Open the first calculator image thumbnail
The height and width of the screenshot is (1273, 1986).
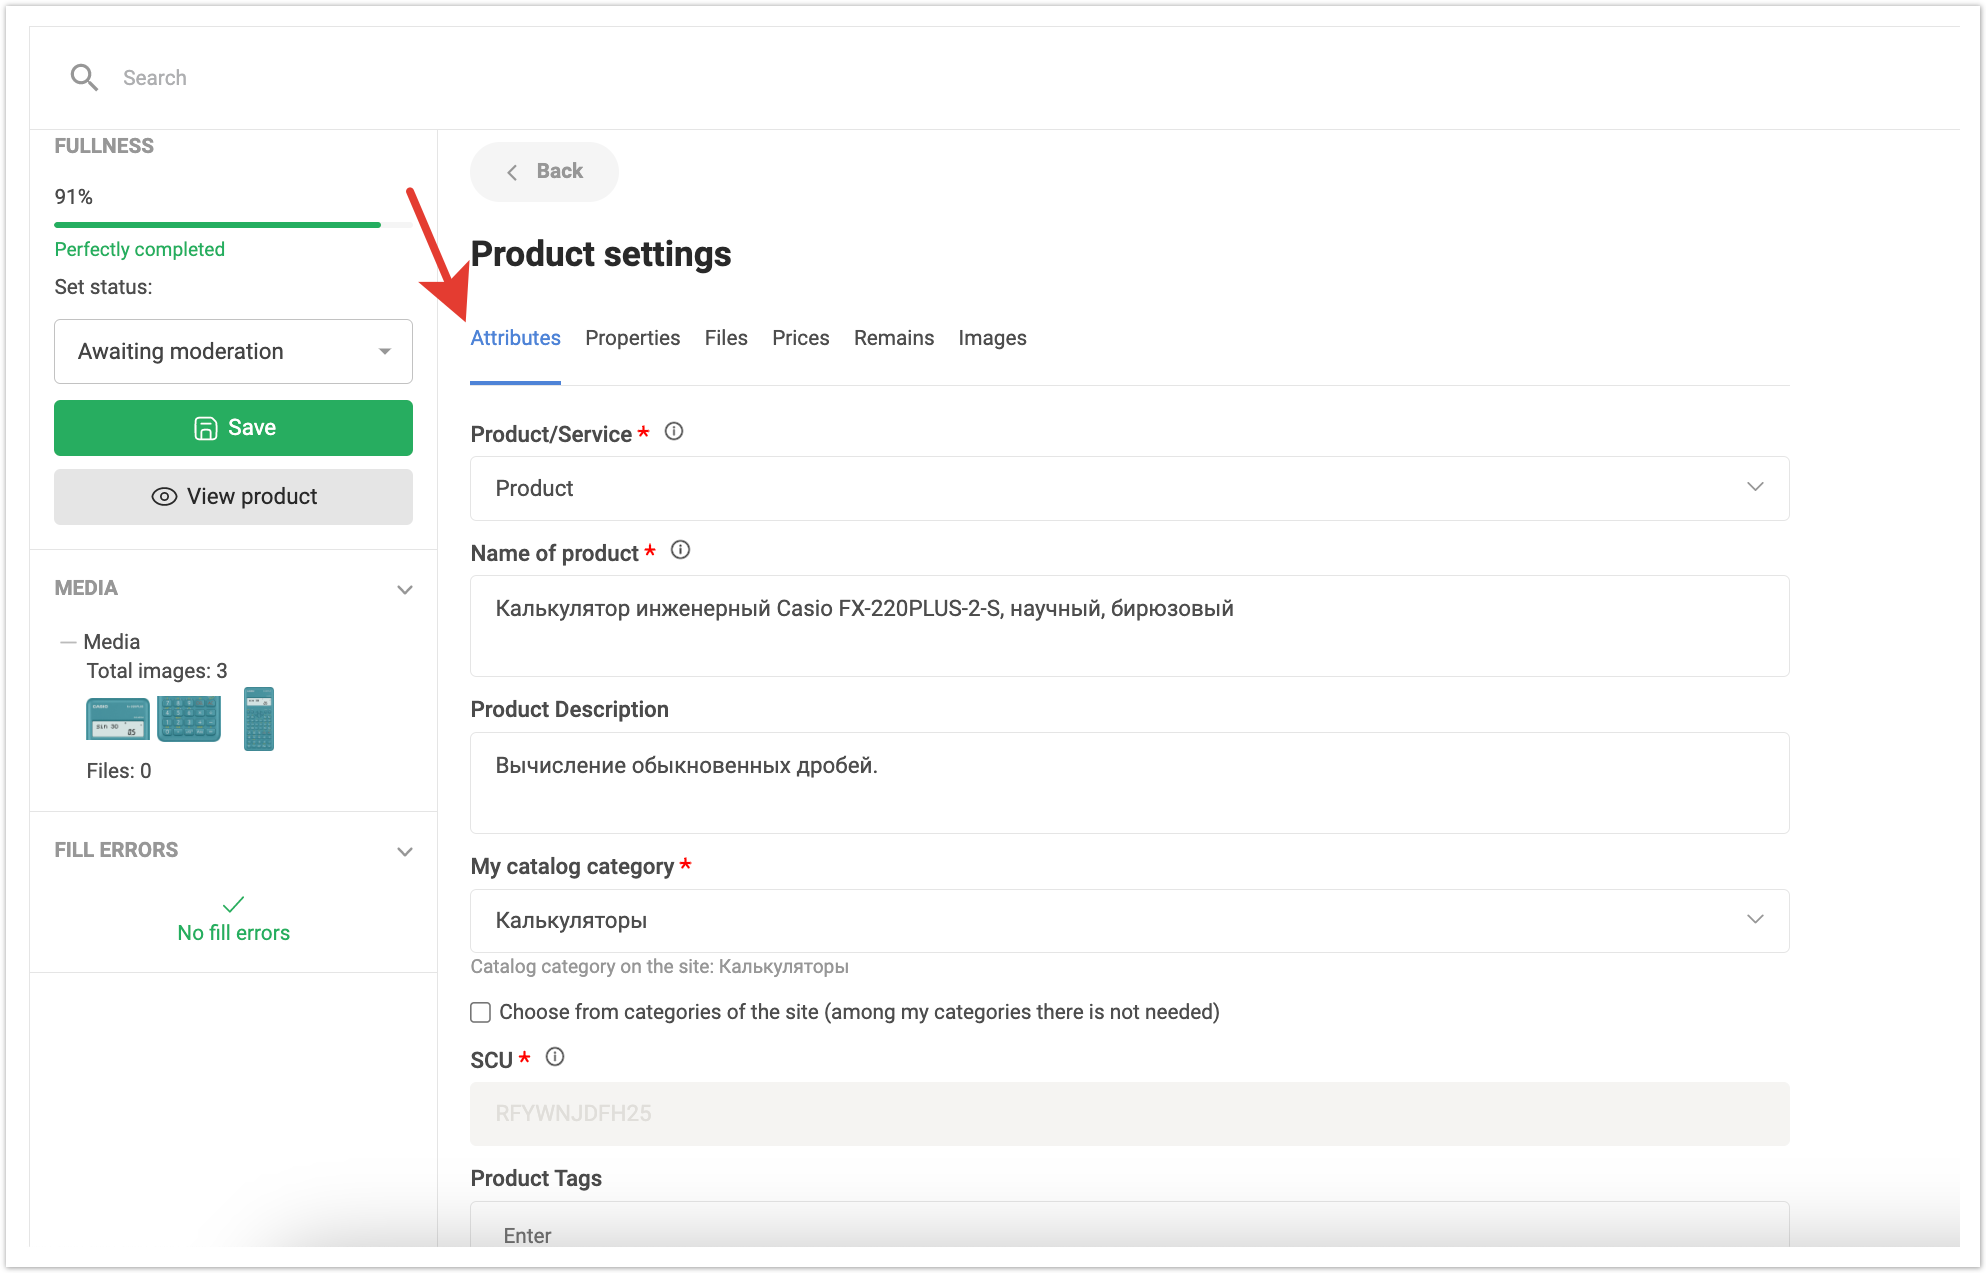click(118, 719)
